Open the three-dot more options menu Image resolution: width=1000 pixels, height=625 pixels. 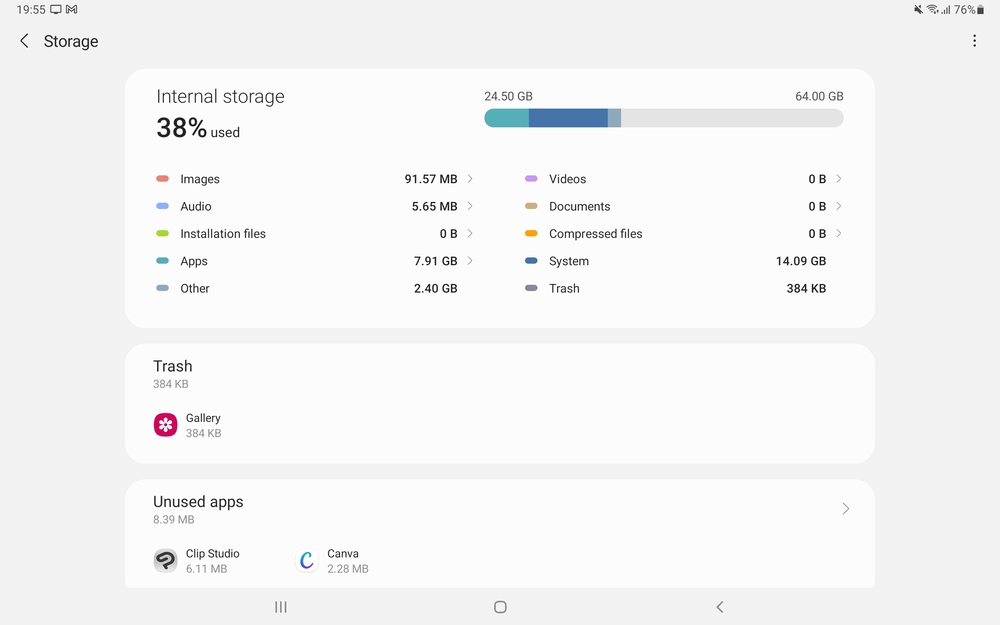tap(974, 41)
